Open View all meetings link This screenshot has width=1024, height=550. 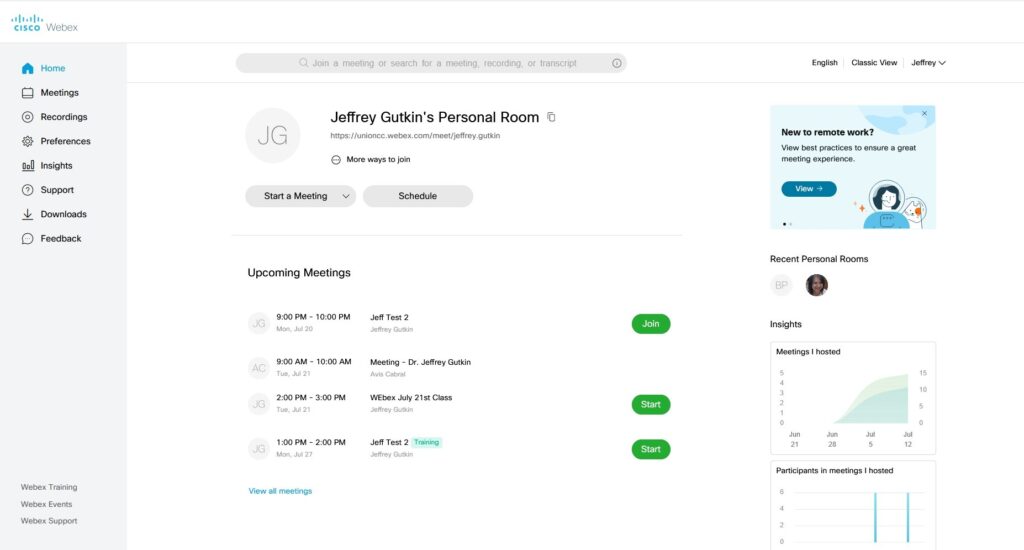click(280, 491)
